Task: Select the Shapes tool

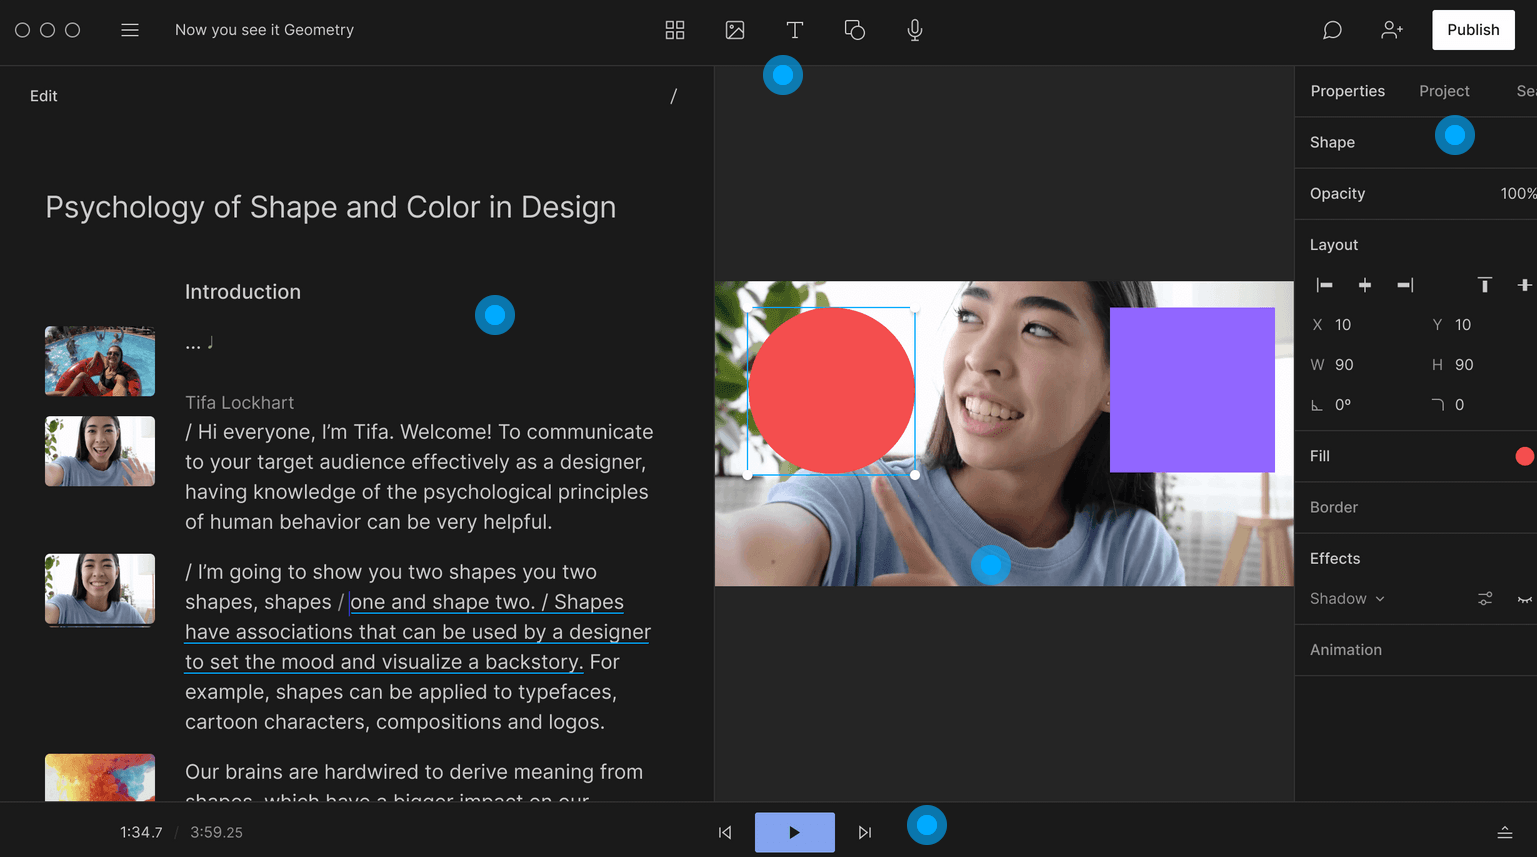Action: (x=855, y=30)
